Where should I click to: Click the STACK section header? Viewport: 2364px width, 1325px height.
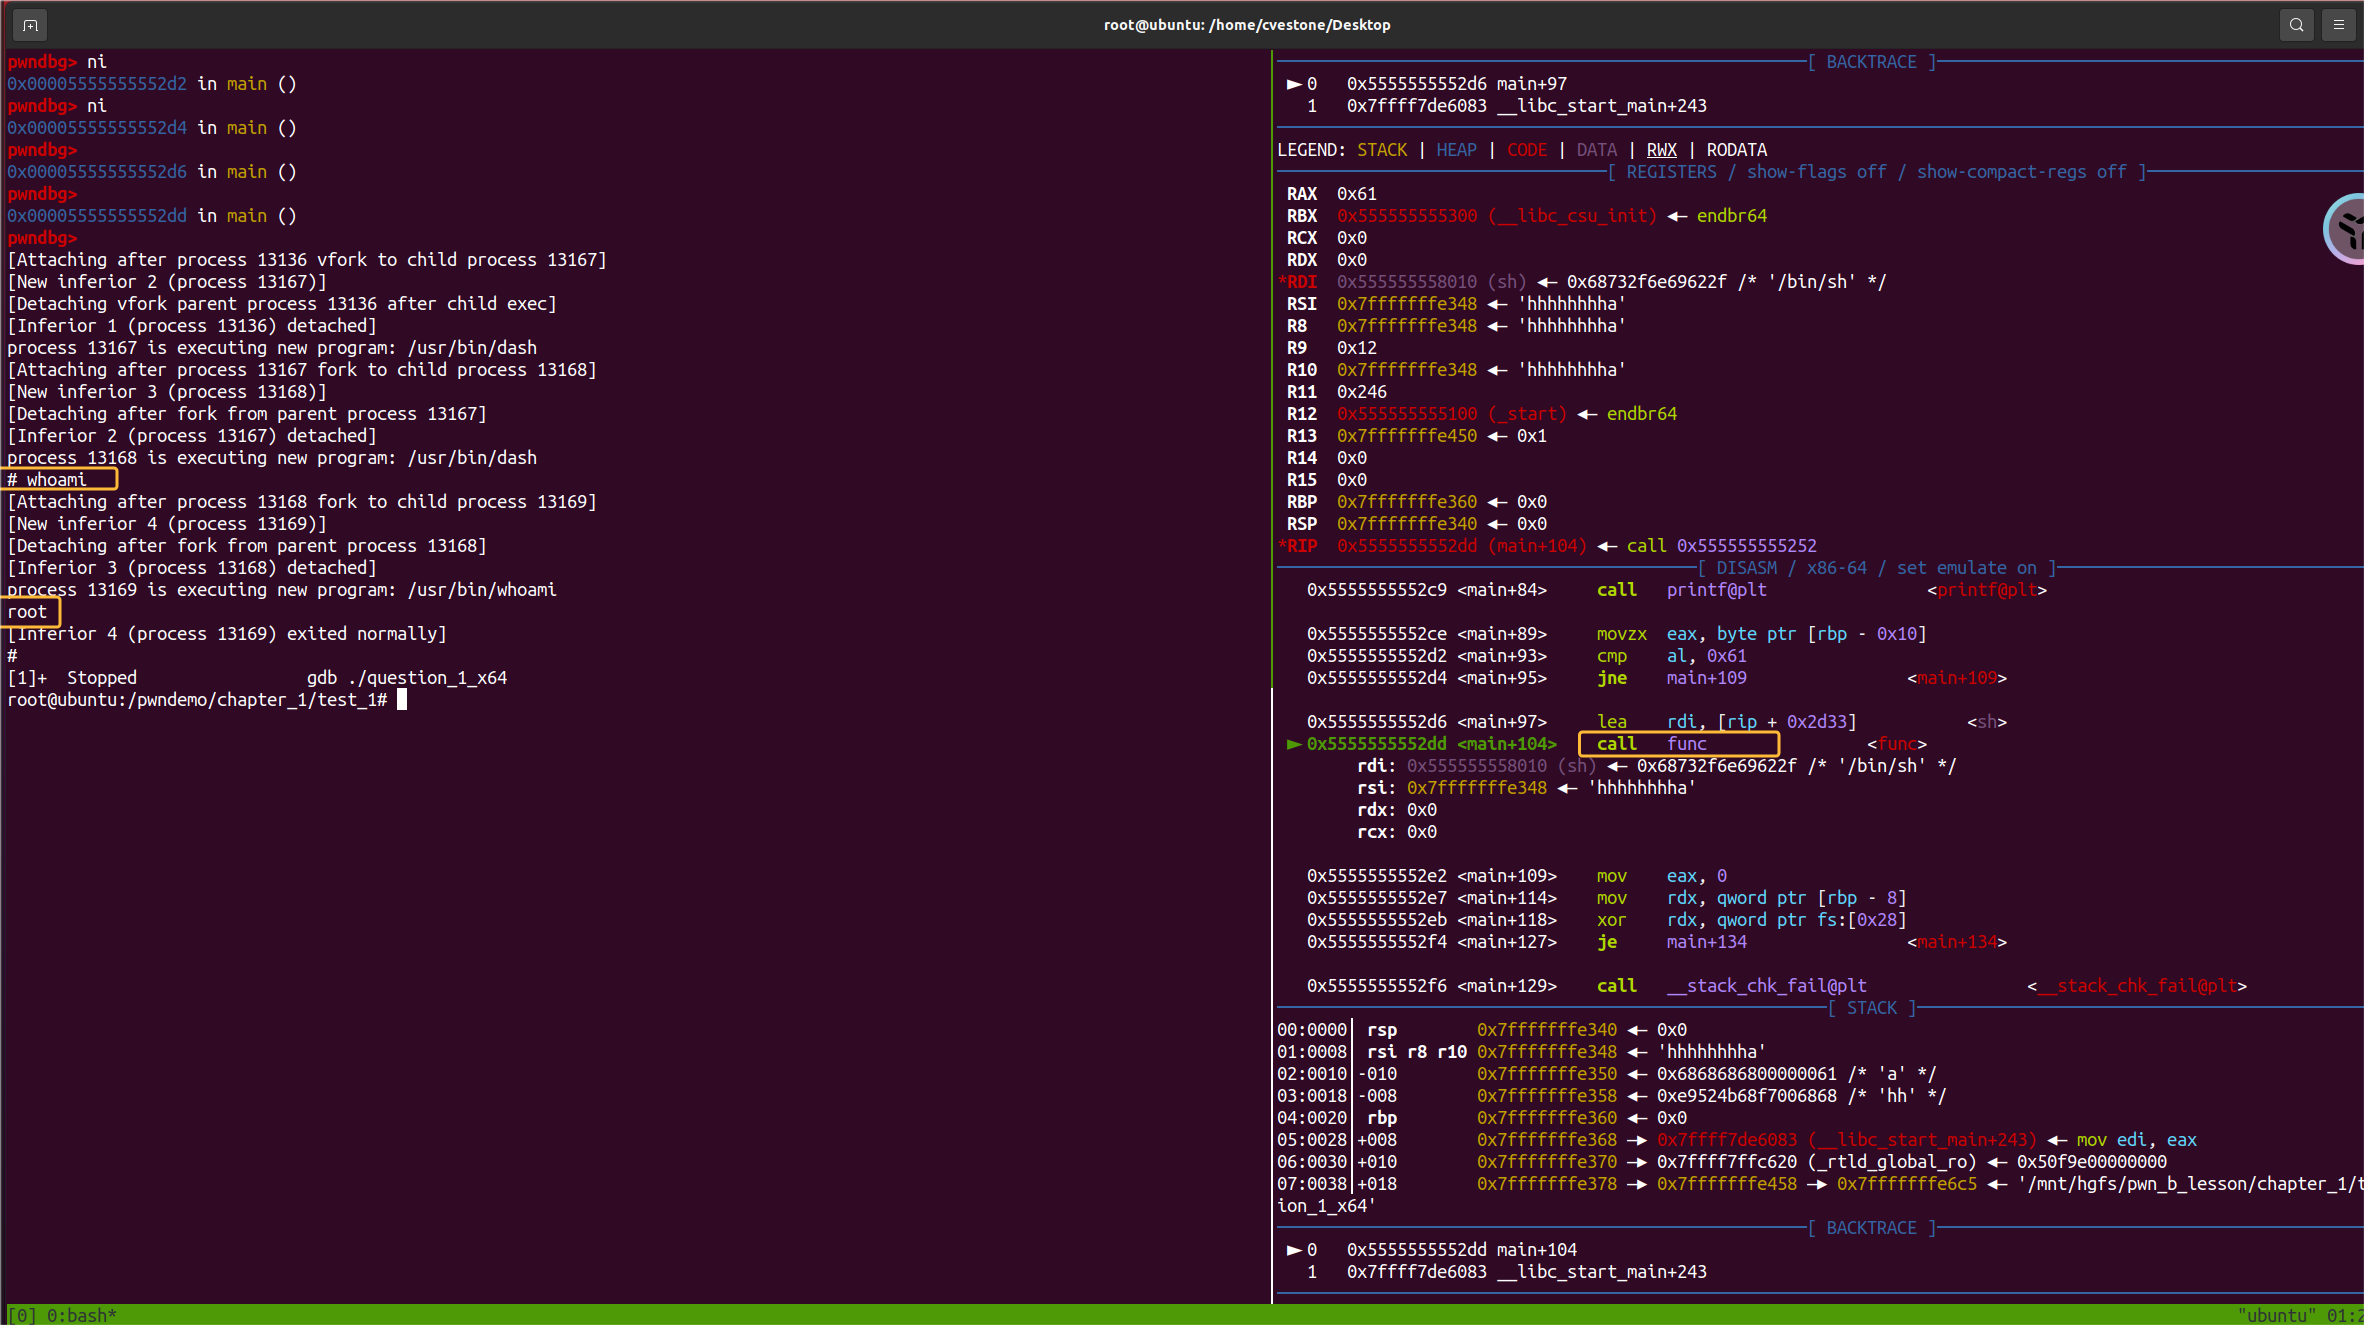(x=1871, y=1008)
